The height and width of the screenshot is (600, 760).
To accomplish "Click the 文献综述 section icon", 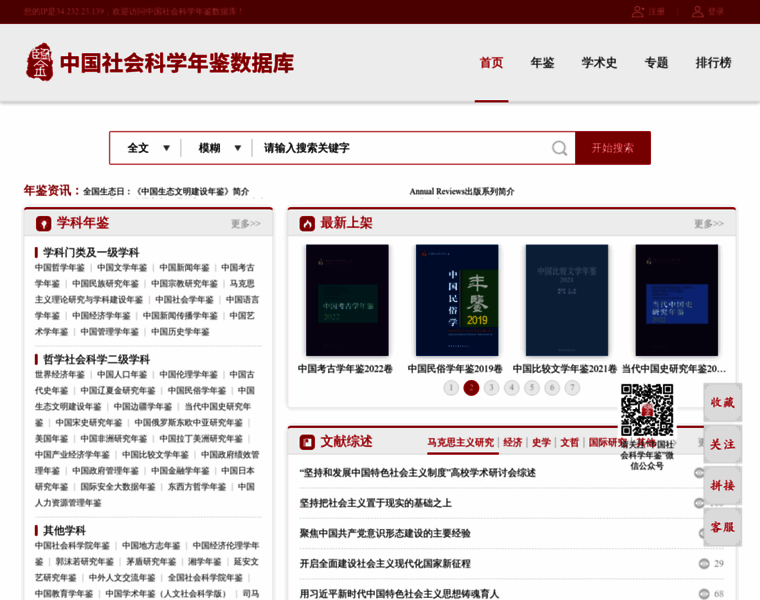I will click(307, 442).
